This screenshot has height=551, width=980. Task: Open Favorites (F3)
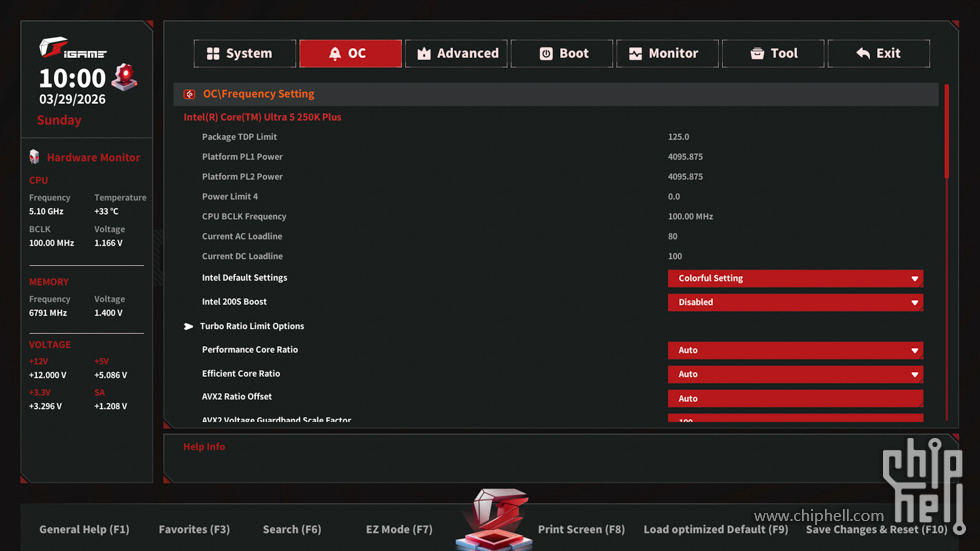pyautogui.click(x=194, y=529)
